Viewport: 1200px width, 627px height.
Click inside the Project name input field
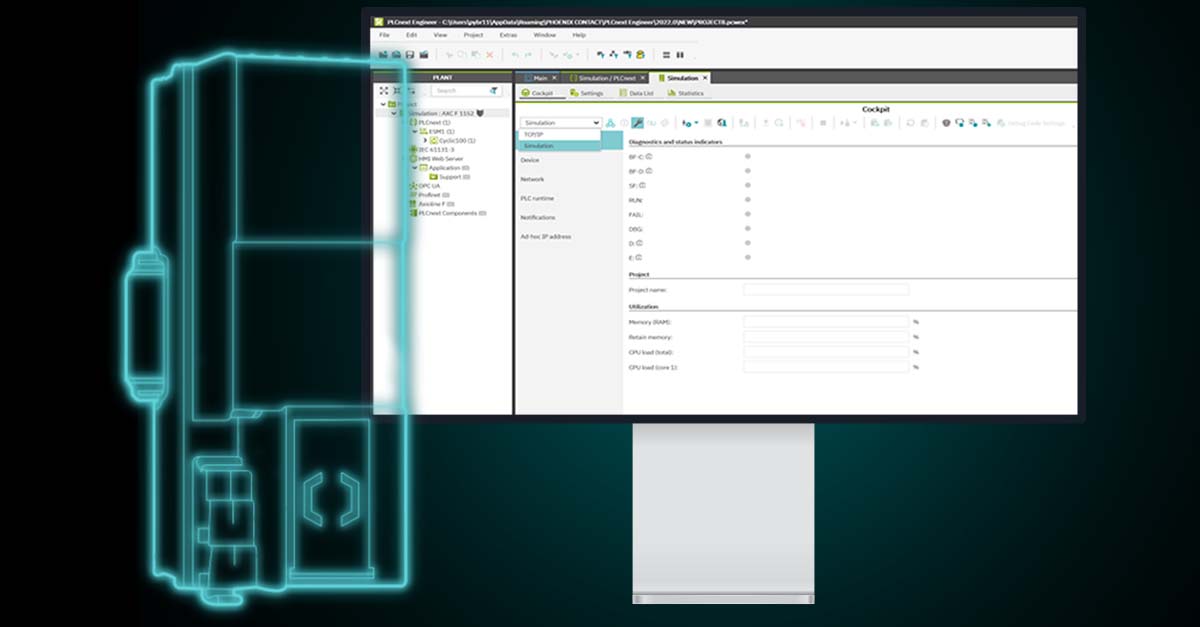[x=825, y=289]
